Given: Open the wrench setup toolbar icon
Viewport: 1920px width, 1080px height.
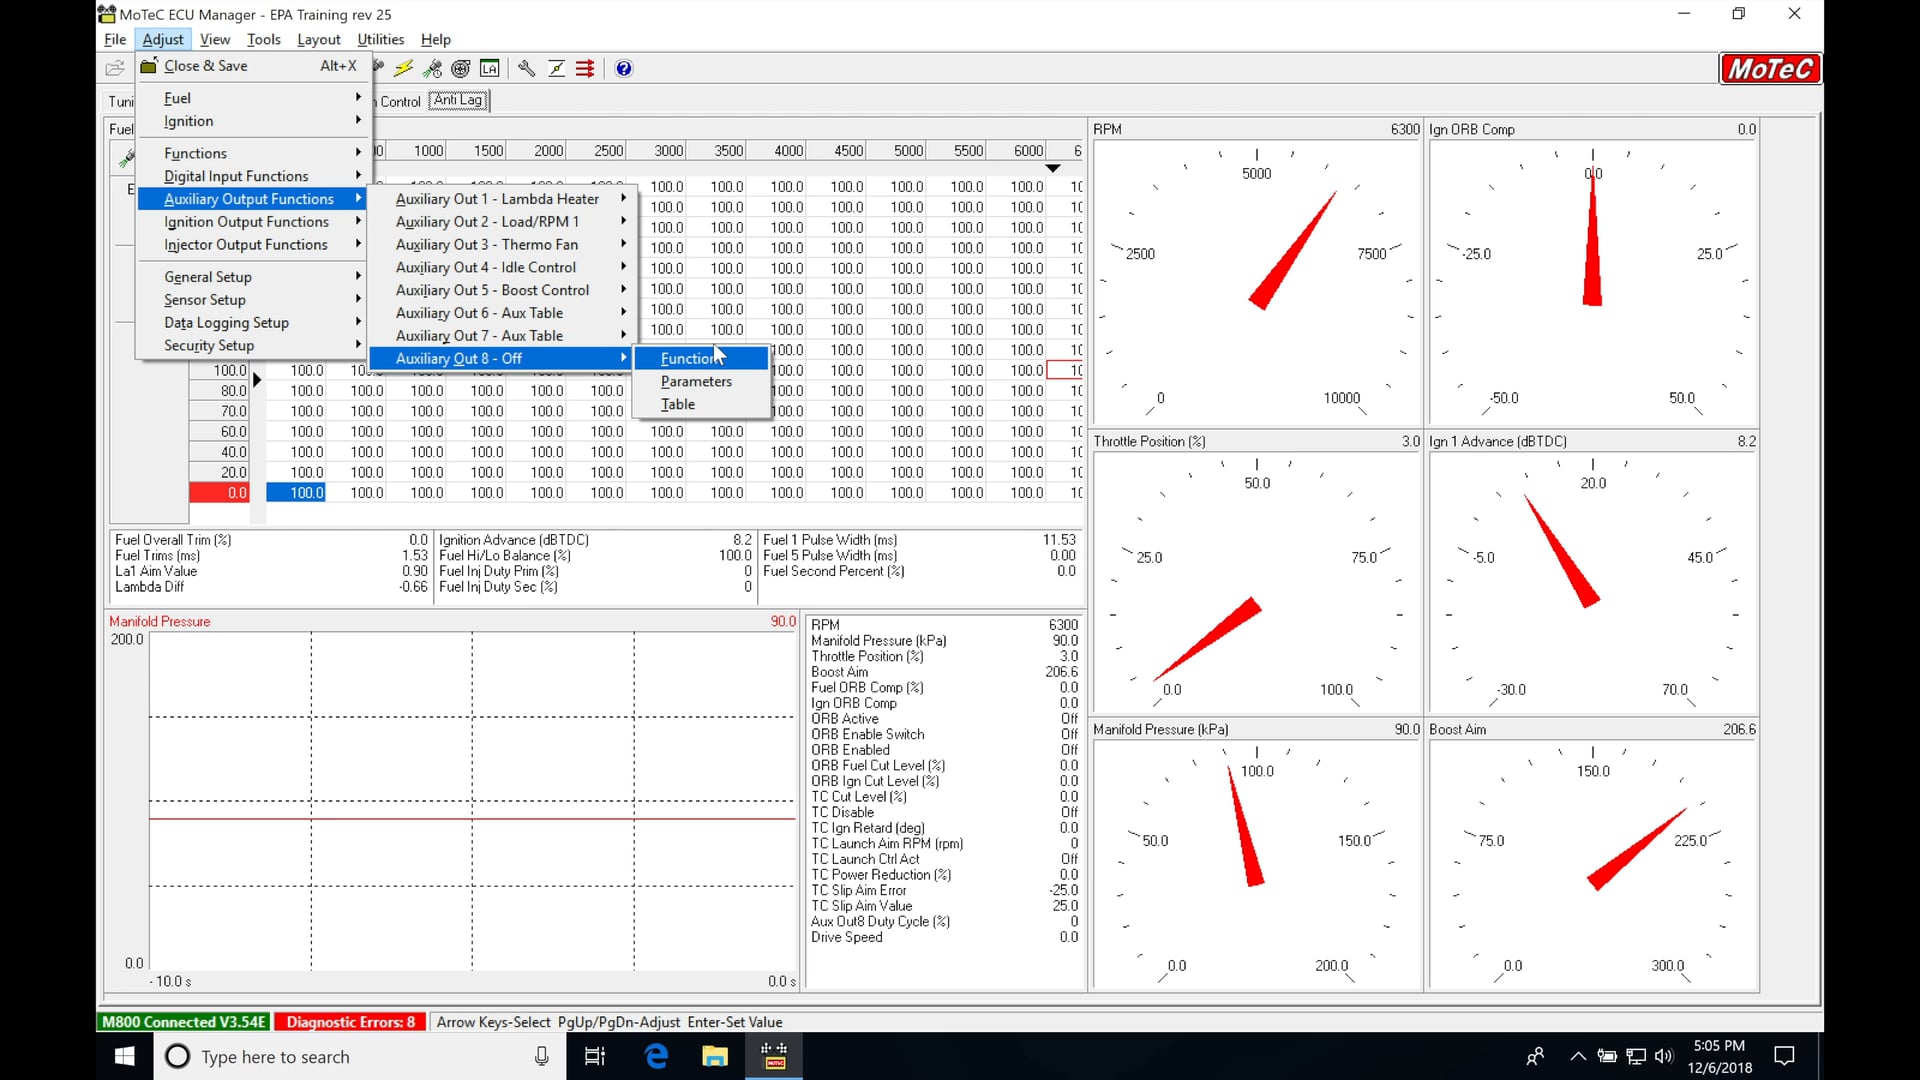Looking at the screenshot, I should pos(527,68).
